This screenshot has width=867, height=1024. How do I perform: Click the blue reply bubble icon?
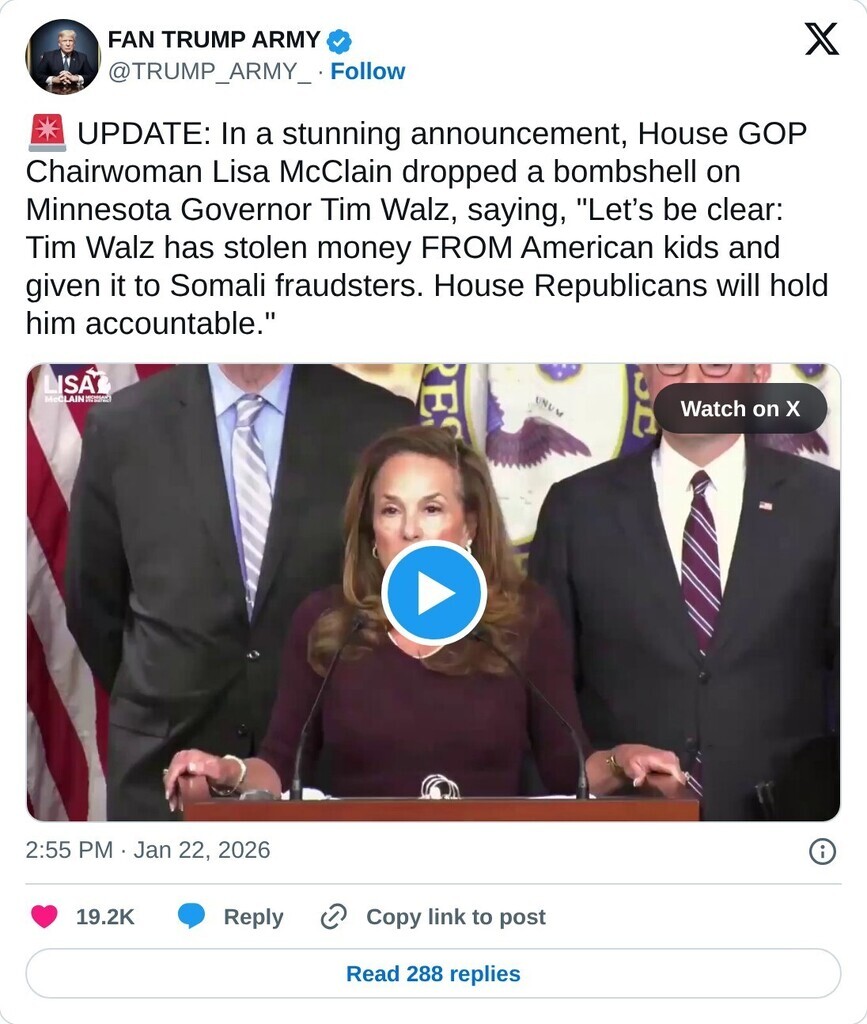pyautogui.click(x=191, y=916)
